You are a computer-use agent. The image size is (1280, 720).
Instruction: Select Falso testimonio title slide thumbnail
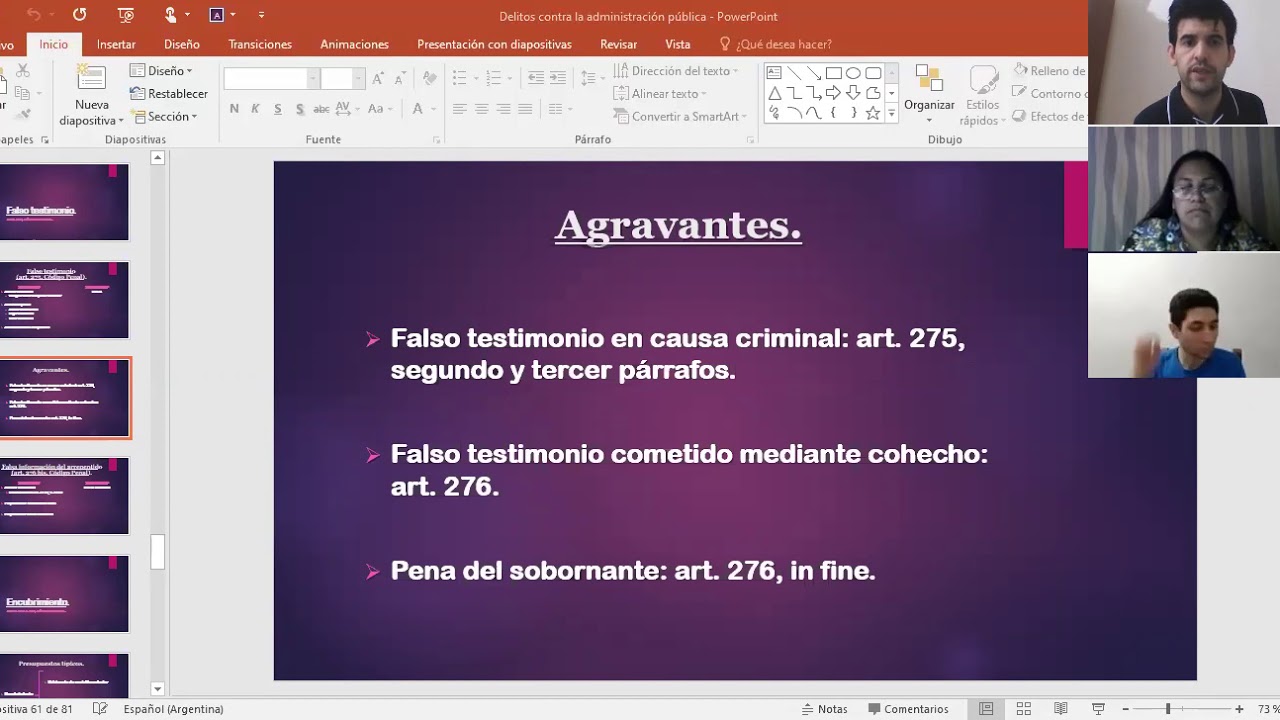click(x=64, y=202)
